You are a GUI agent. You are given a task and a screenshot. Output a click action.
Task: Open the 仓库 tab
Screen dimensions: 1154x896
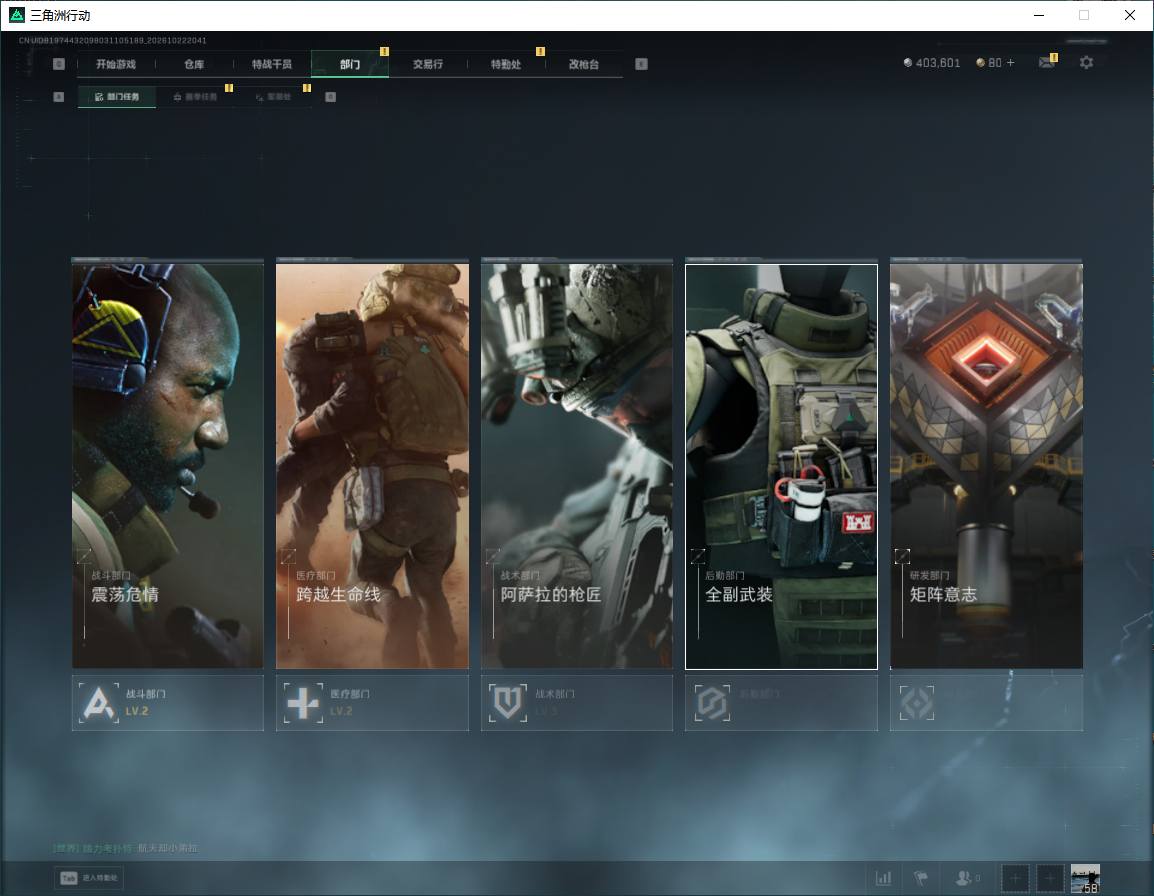click(x=194, y=64)
